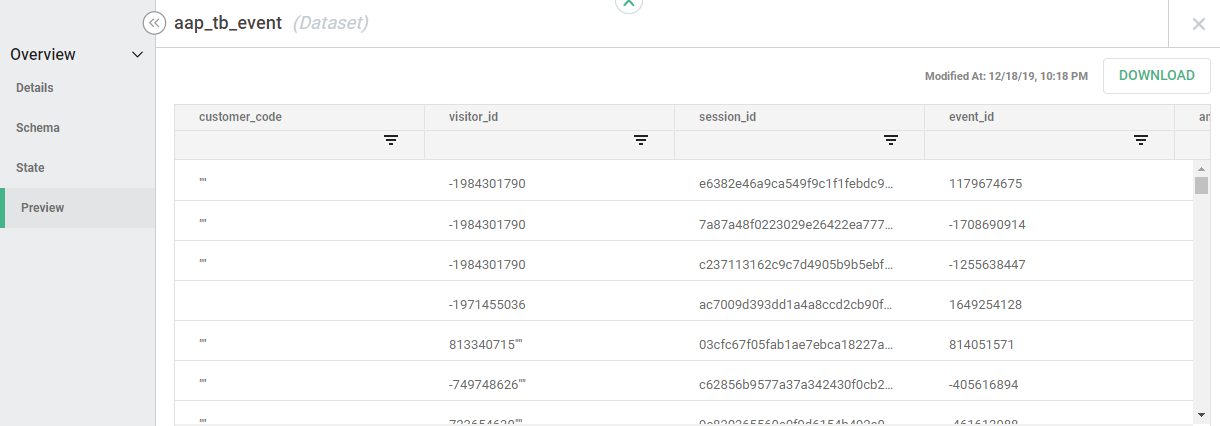1220x426 pixels.
Task: Open filter for event_id column
Action: click(1140, 141)
